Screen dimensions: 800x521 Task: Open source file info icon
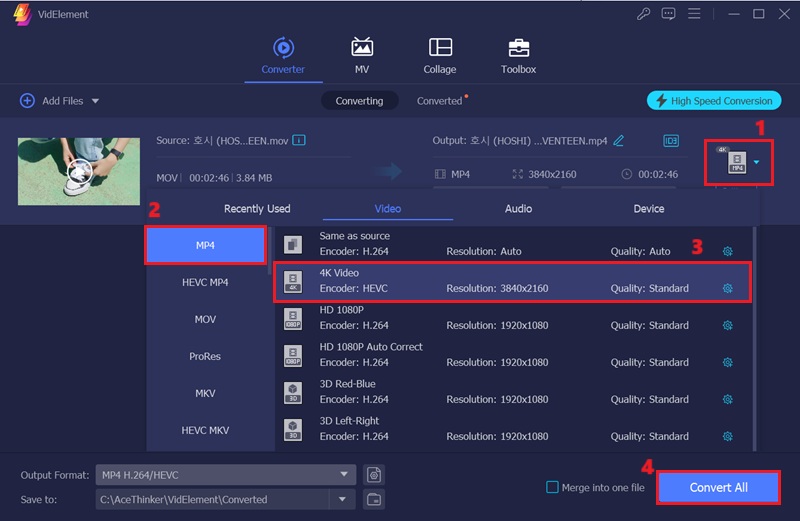(x=299, y=140)
